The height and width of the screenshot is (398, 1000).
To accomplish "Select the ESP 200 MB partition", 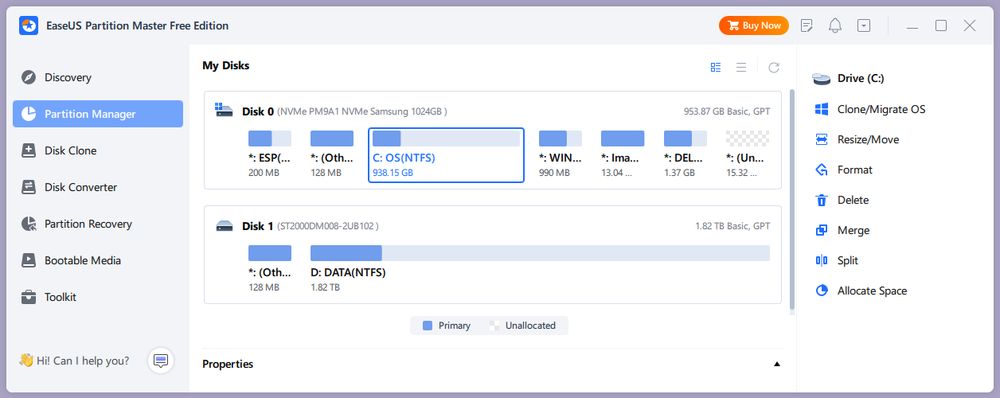I will (x=270, y=154).
